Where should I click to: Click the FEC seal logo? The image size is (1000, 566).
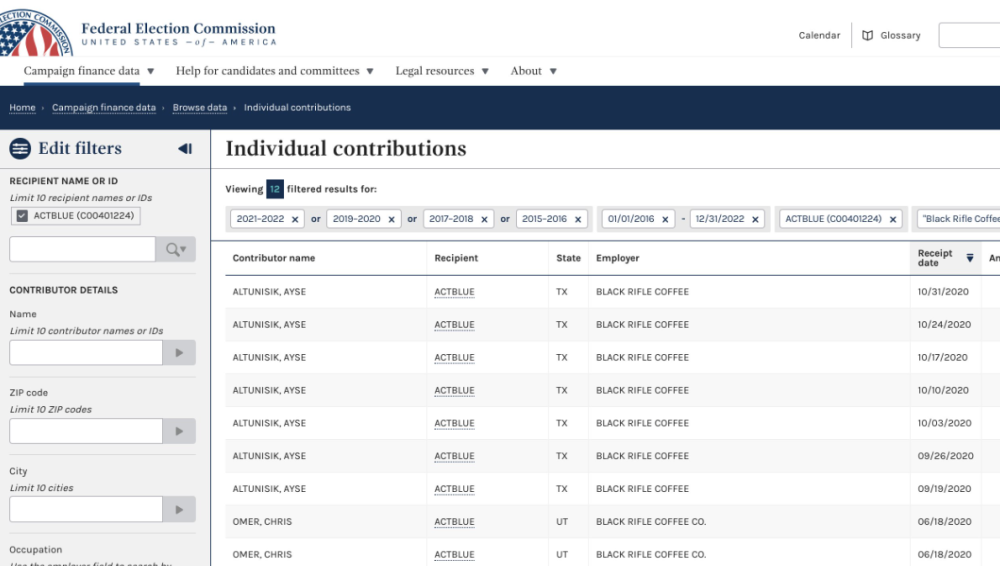pos(35,32)
